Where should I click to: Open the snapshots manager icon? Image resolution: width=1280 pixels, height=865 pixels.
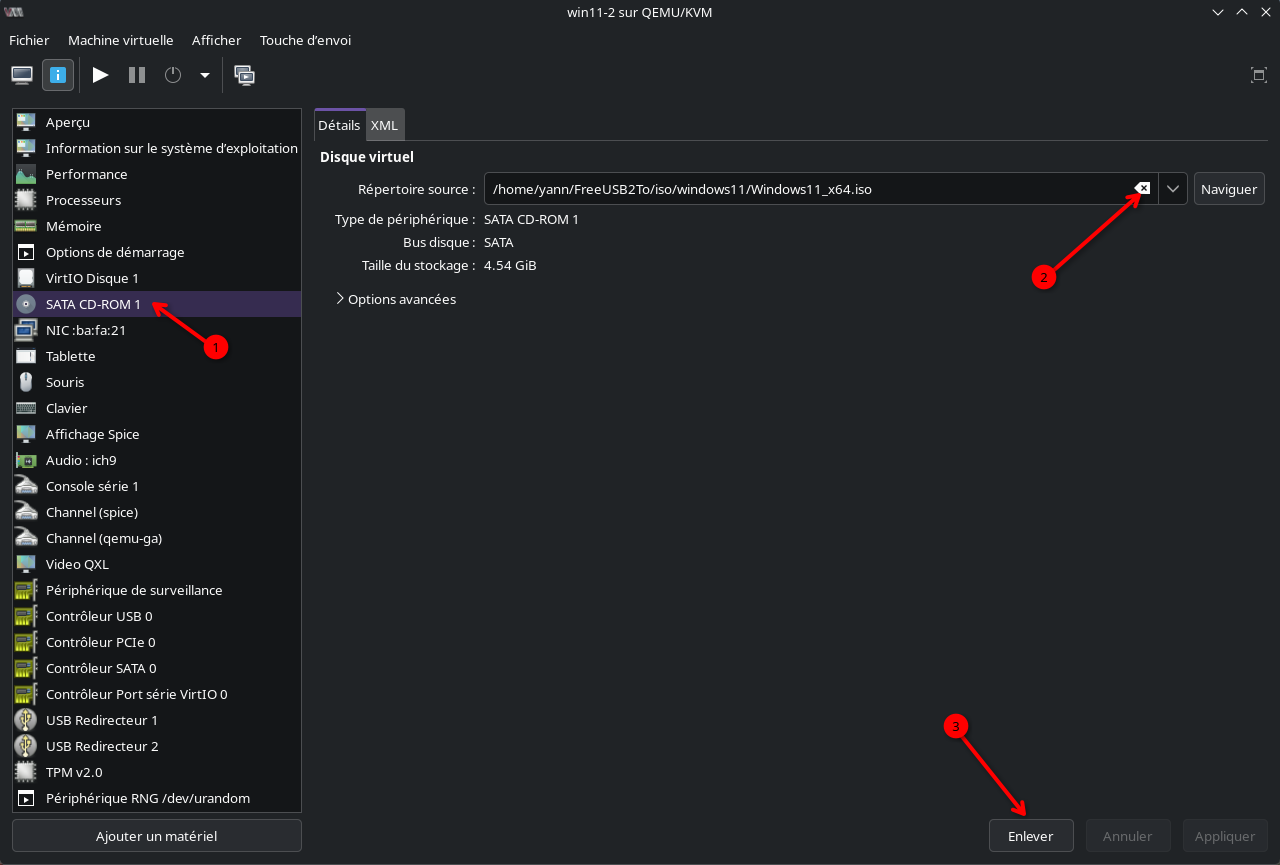[x=244, y=75]
